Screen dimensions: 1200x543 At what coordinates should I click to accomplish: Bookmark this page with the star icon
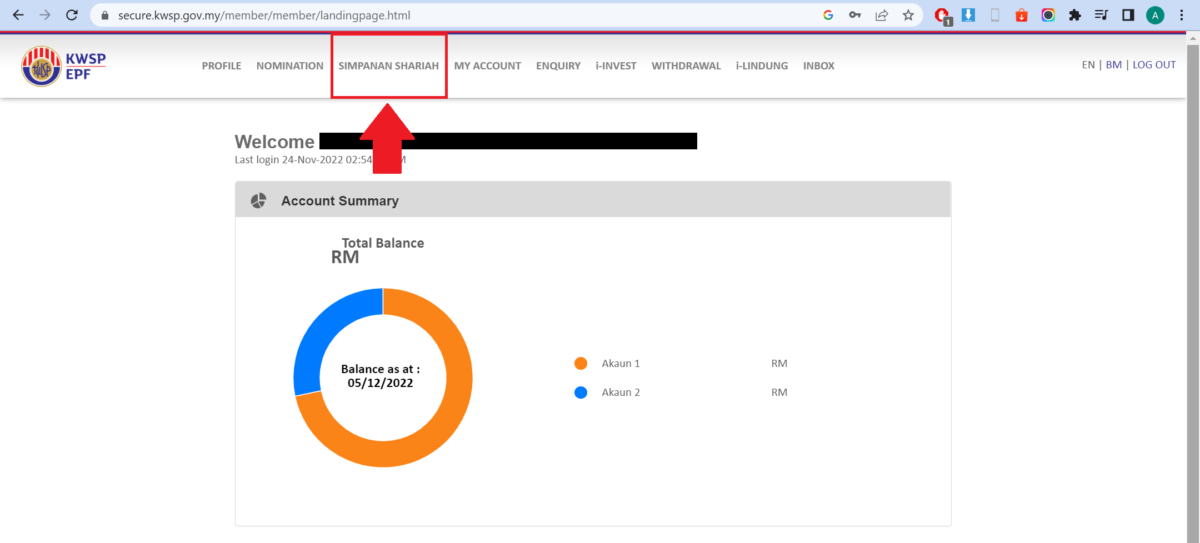pyautogui.click(x=908, y=15)
